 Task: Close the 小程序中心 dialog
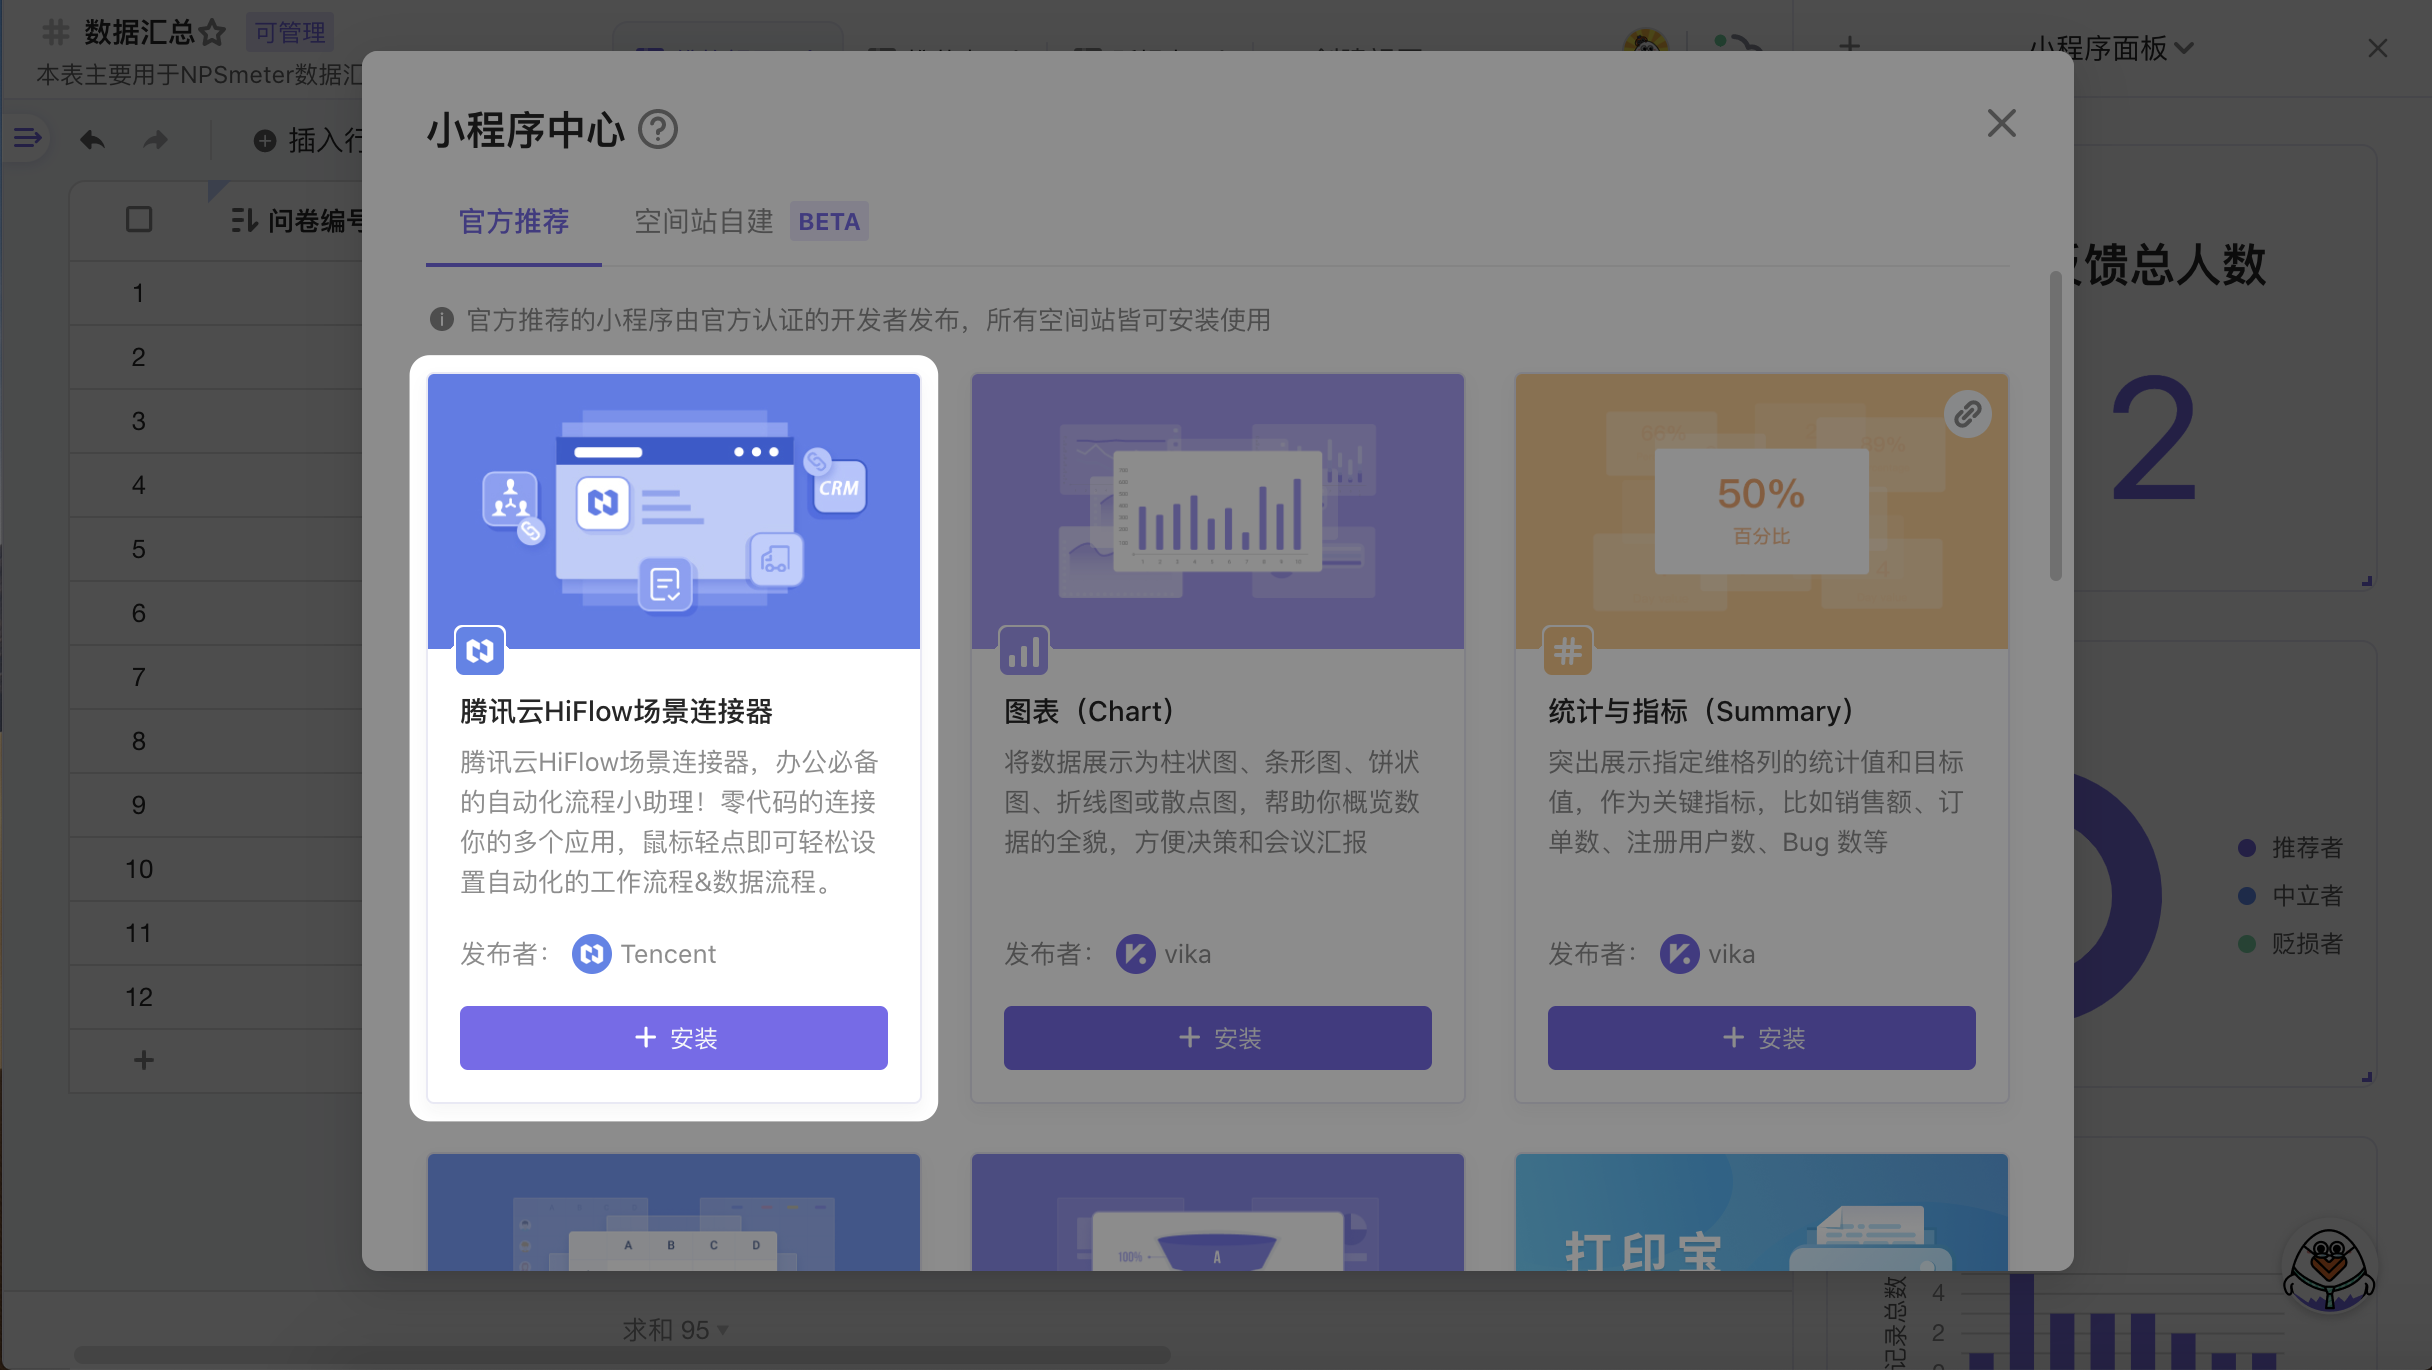[2001, 124]
